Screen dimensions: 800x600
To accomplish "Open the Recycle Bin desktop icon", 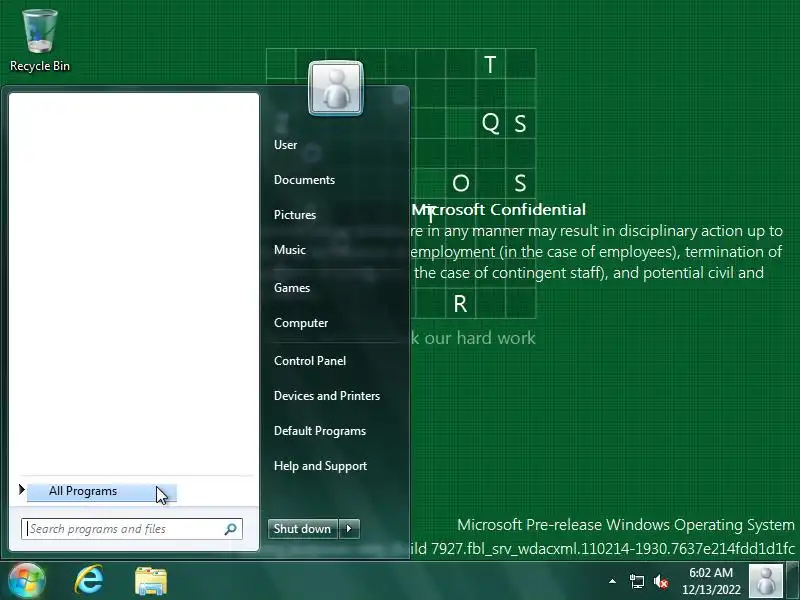I will (39, 41).
